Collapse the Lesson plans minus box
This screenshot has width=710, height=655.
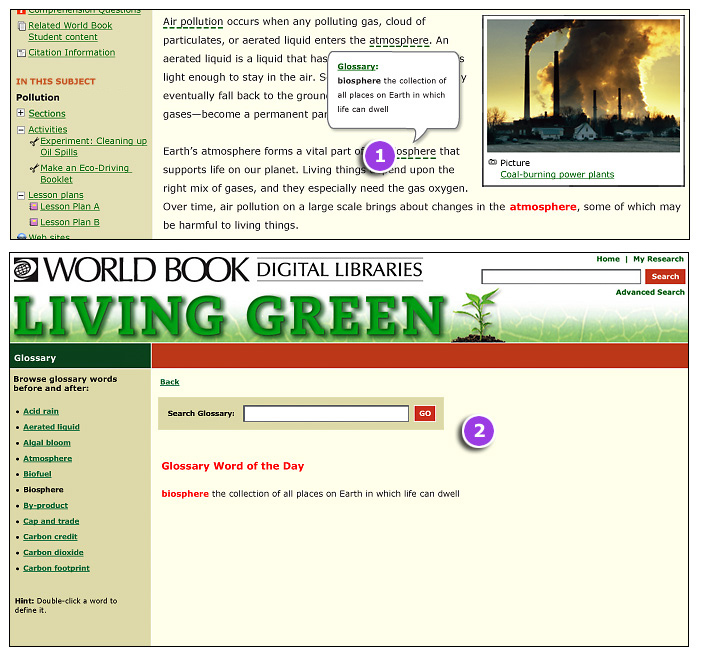21,196
